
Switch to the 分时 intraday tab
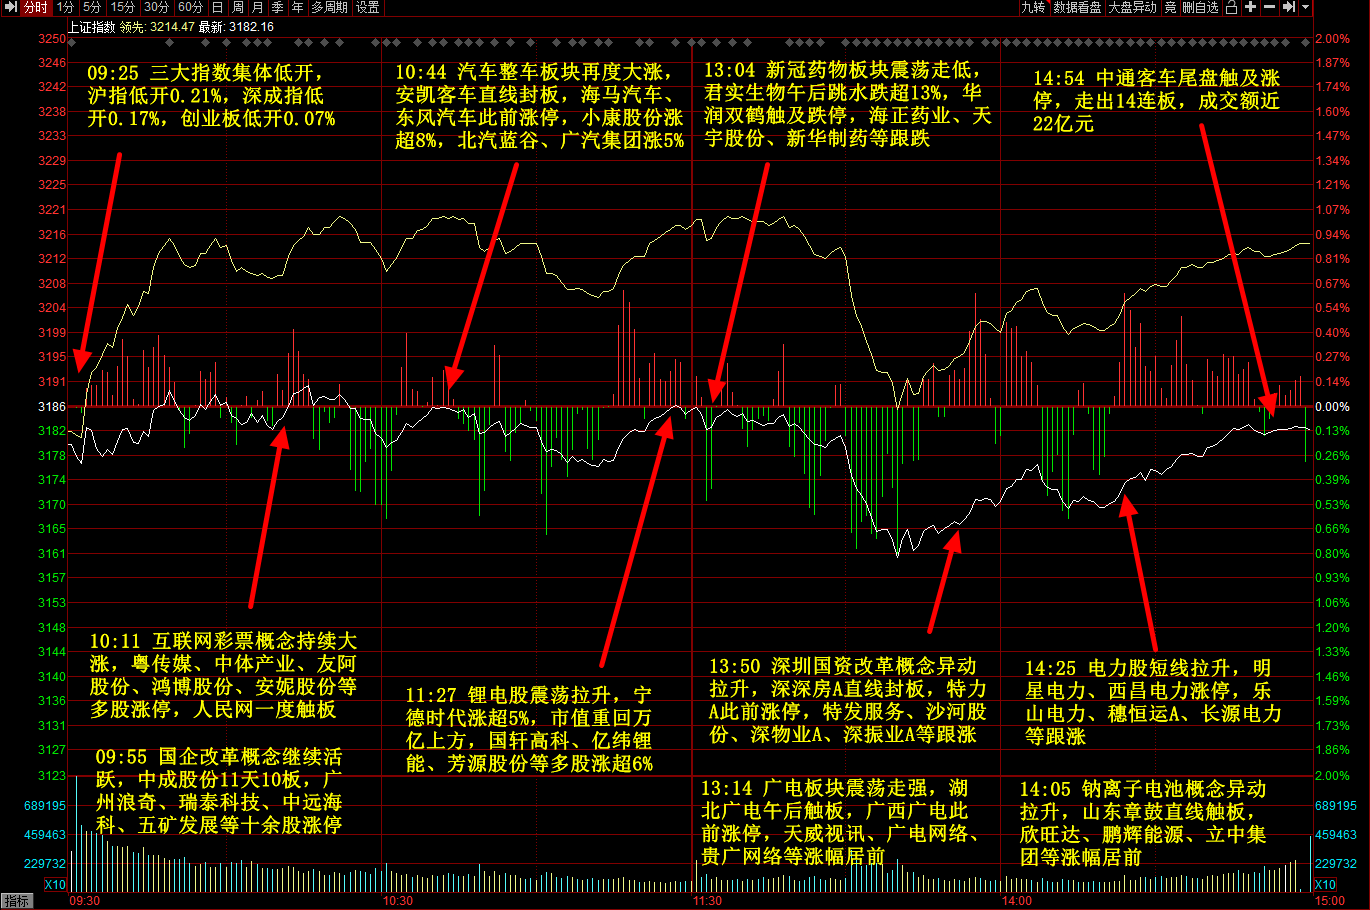pyautogui.click(x=35, y=7)
